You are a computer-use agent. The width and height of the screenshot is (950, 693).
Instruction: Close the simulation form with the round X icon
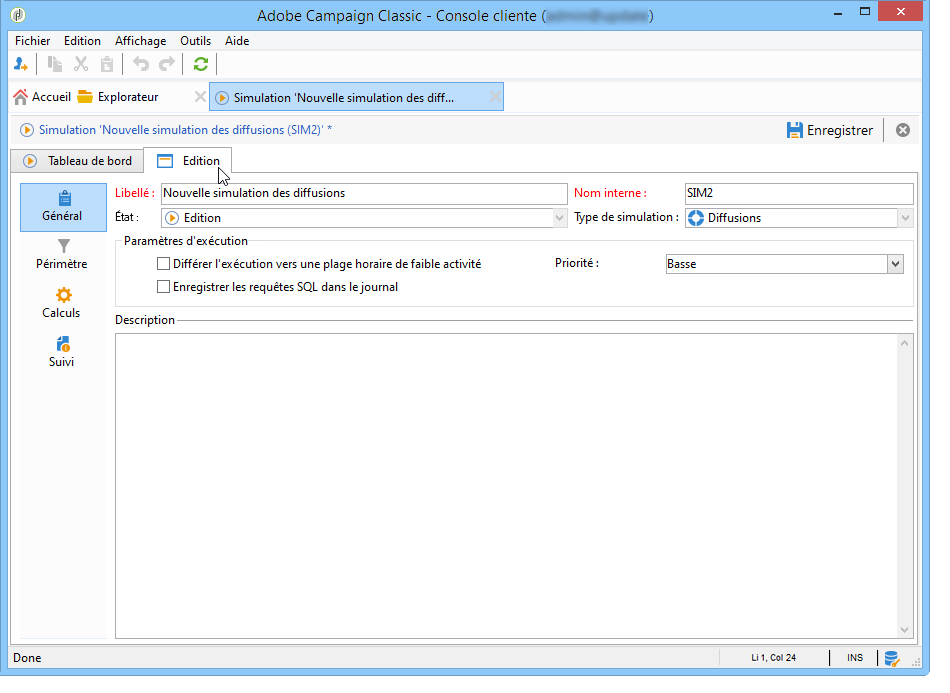click(x=903, y=130)
